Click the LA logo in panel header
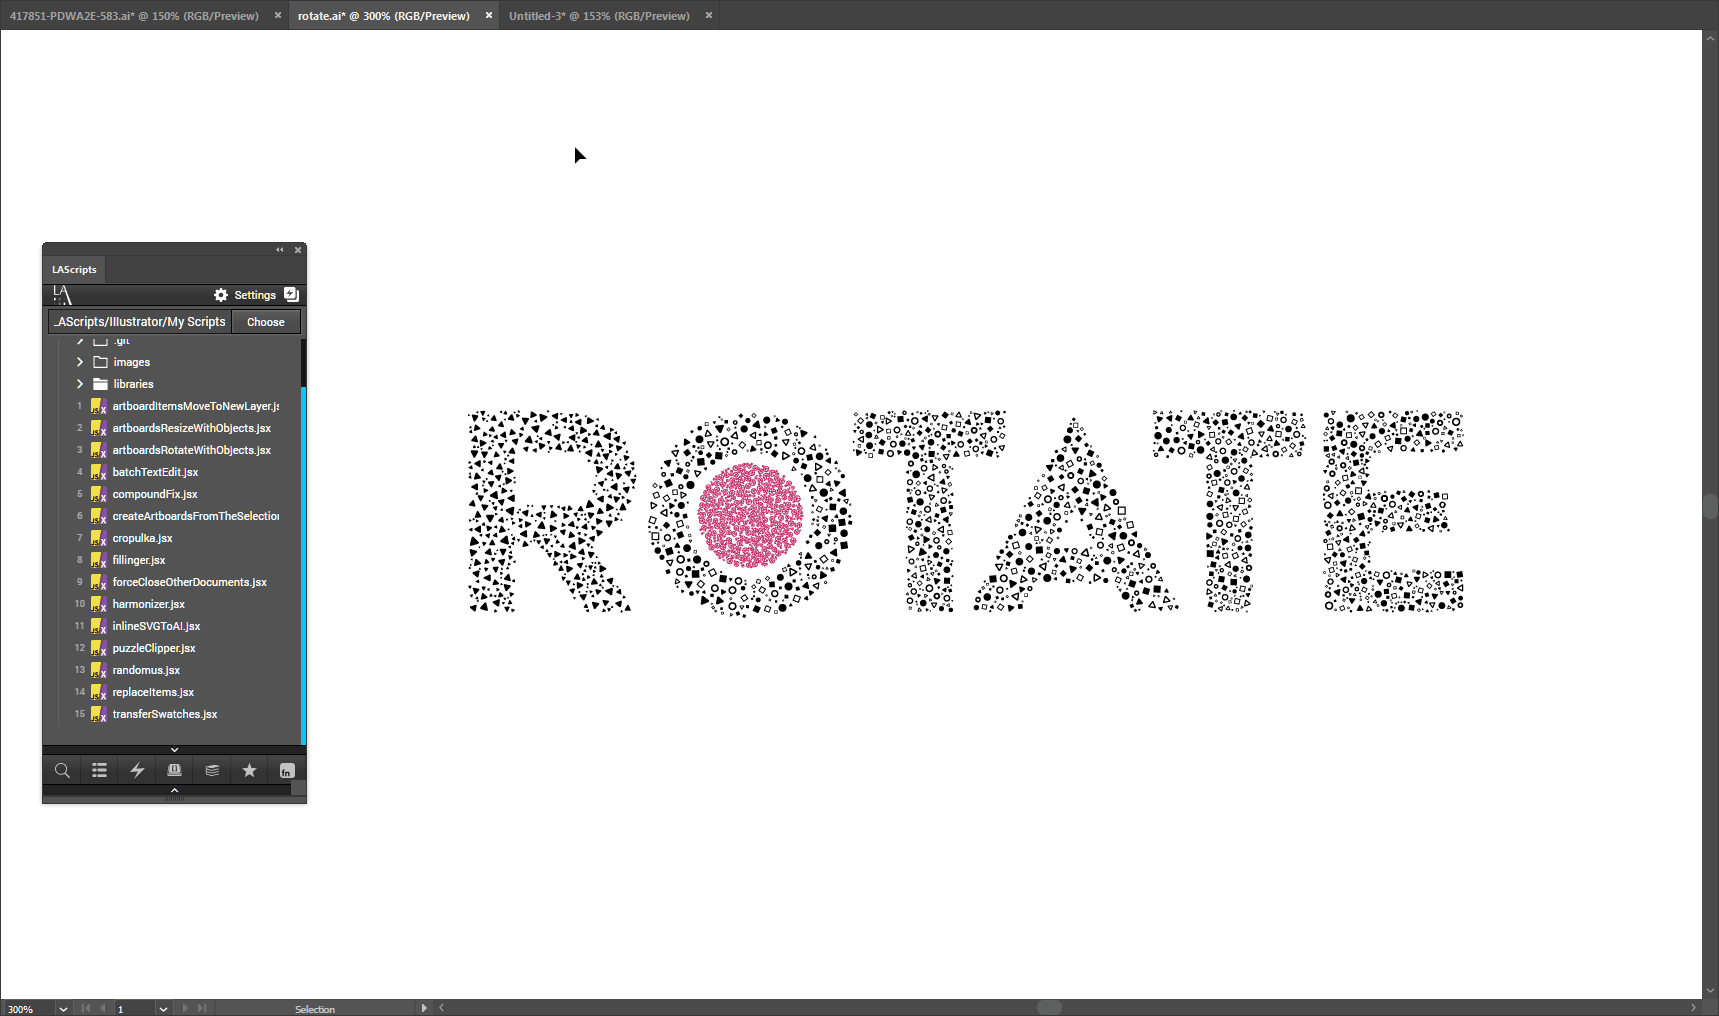1719x1016 pixels. pyautogui.click(x=62, y=295)
